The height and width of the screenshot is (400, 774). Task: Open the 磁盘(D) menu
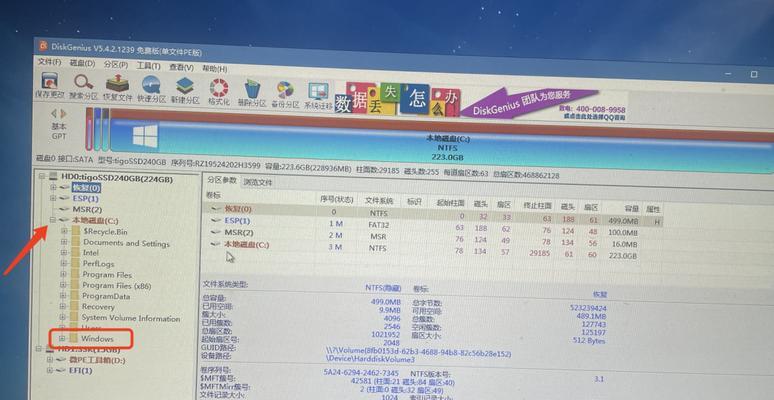(x=82, y=64)
